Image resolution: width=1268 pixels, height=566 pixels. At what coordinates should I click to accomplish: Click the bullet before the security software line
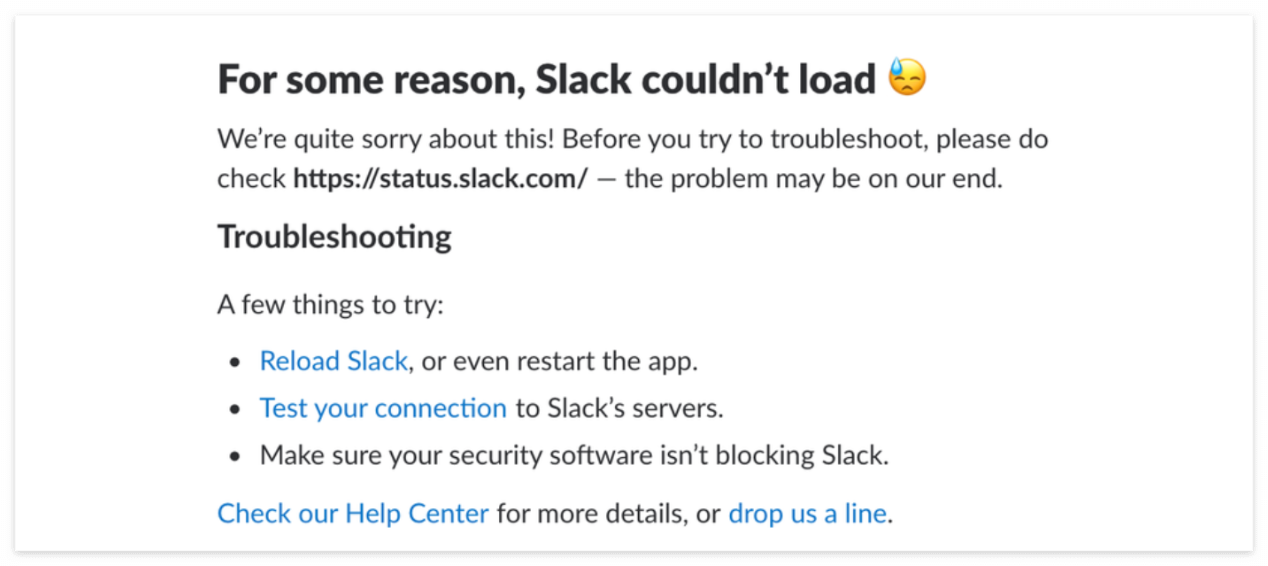pyautogui.click(x=235, y=457)
